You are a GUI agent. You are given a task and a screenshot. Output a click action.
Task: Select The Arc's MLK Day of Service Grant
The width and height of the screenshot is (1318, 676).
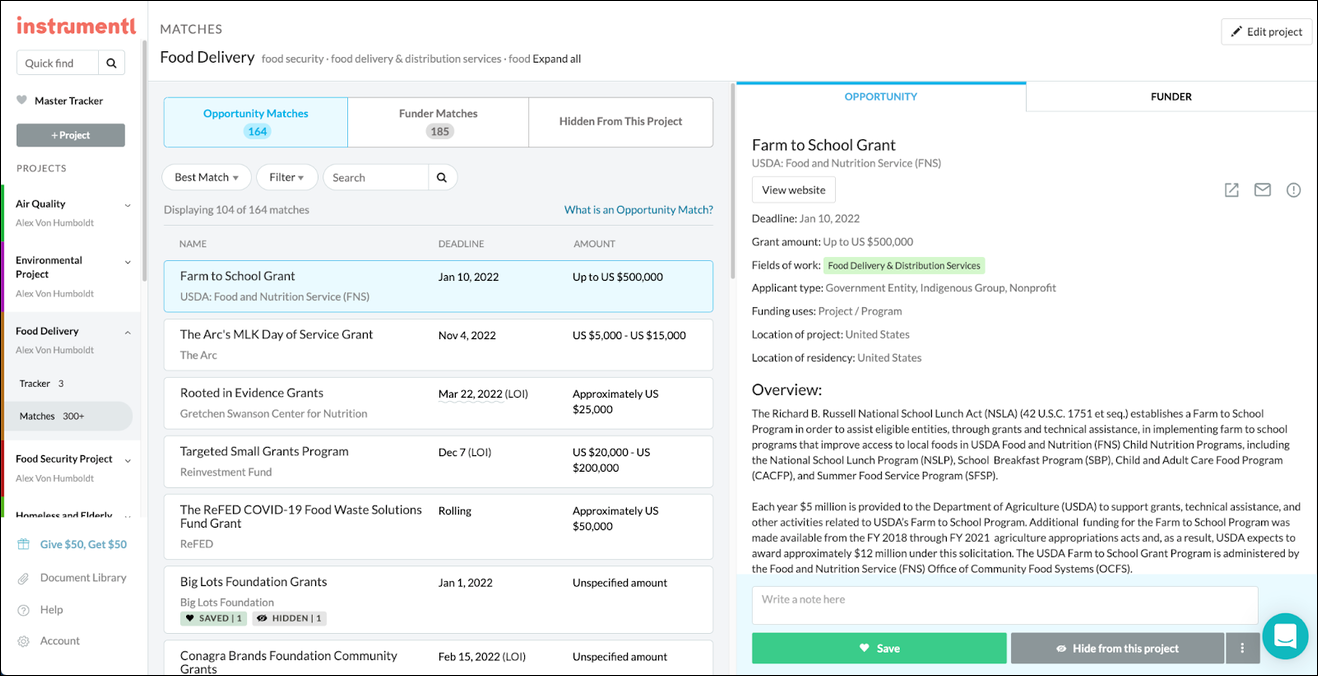click(438, 344)
